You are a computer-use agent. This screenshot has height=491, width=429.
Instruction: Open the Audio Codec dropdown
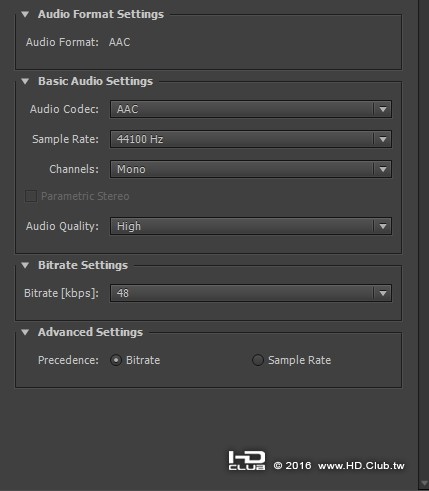pyautogui.click(x=251, y=109)
